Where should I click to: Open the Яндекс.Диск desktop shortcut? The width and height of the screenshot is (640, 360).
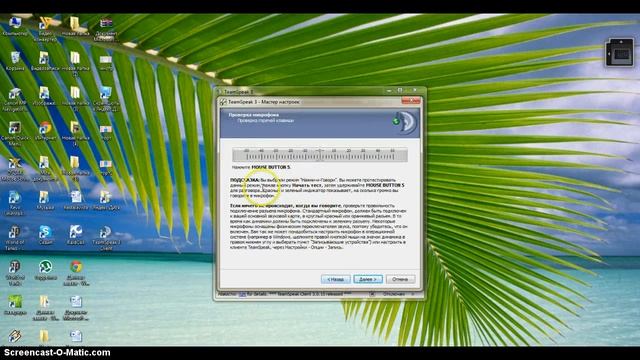pos(106,200)
